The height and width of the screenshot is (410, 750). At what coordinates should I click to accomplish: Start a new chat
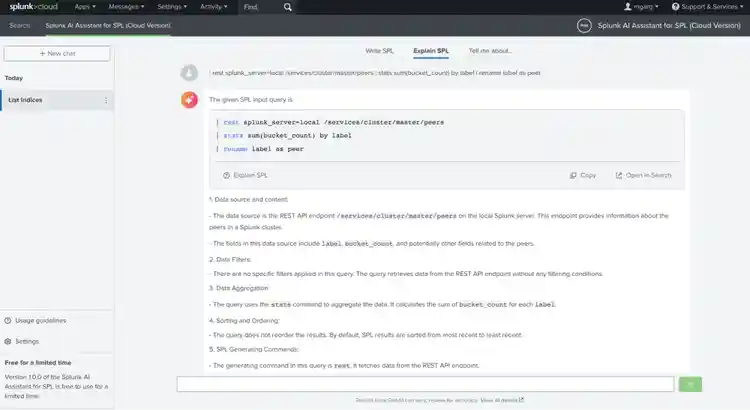[57, 52]
